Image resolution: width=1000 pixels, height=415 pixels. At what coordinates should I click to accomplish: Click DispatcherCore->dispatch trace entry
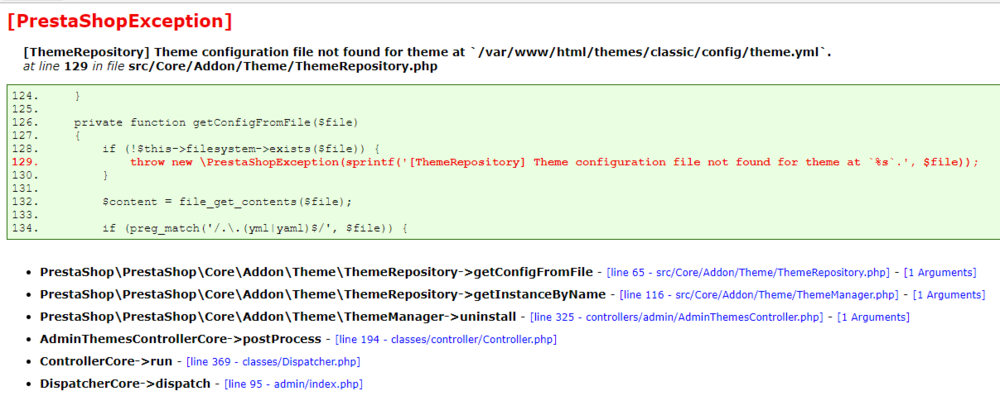[125, 384]
